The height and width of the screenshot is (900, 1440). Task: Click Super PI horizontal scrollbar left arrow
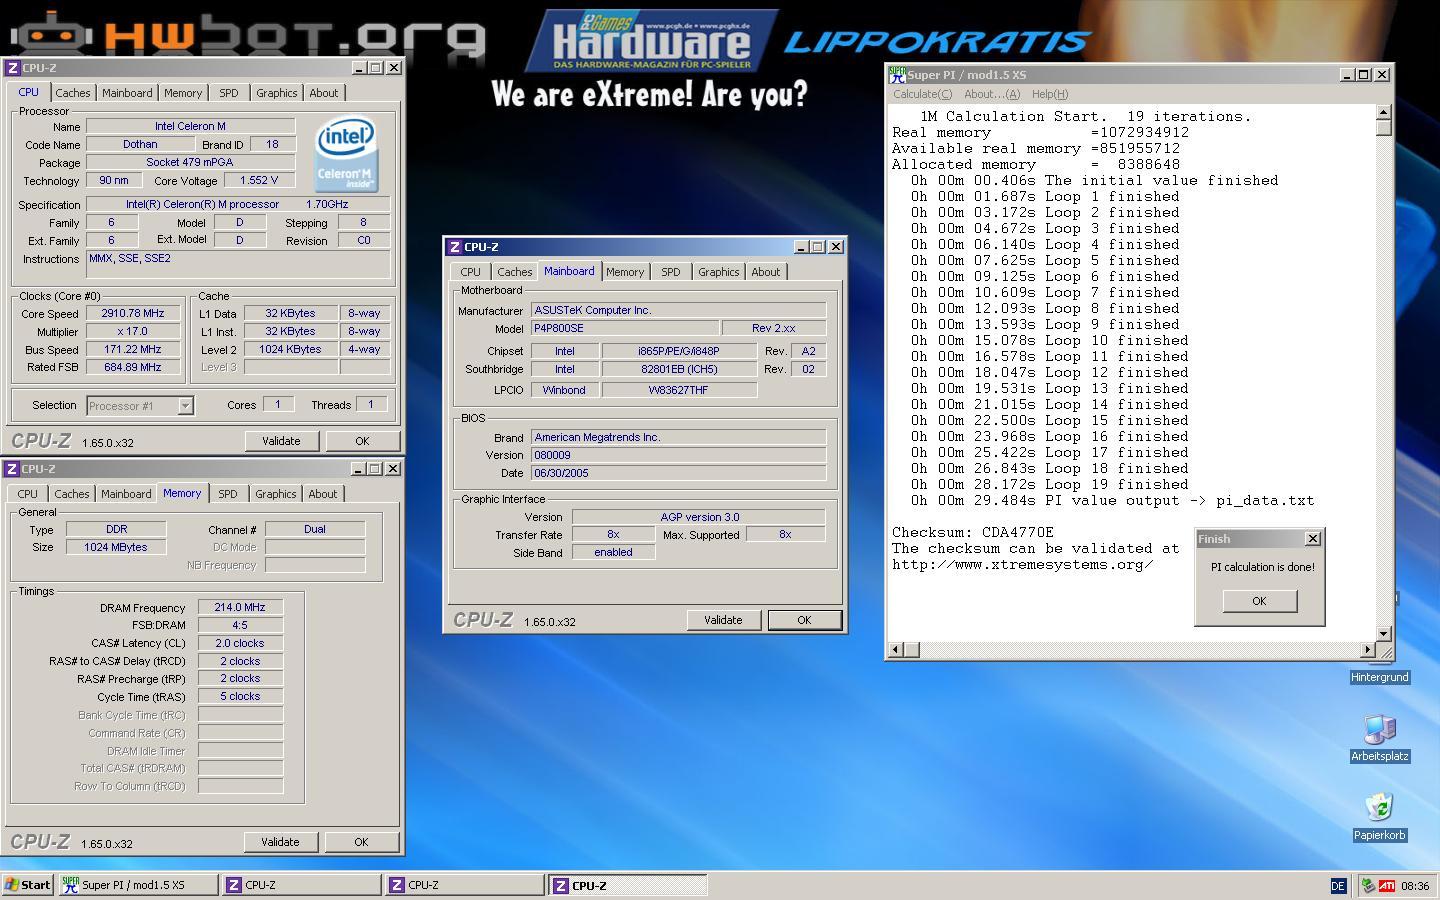pos(897,650)
